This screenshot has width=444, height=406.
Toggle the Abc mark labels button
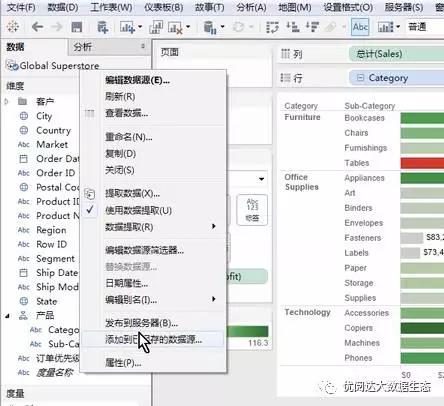click(x=360, y=27)
